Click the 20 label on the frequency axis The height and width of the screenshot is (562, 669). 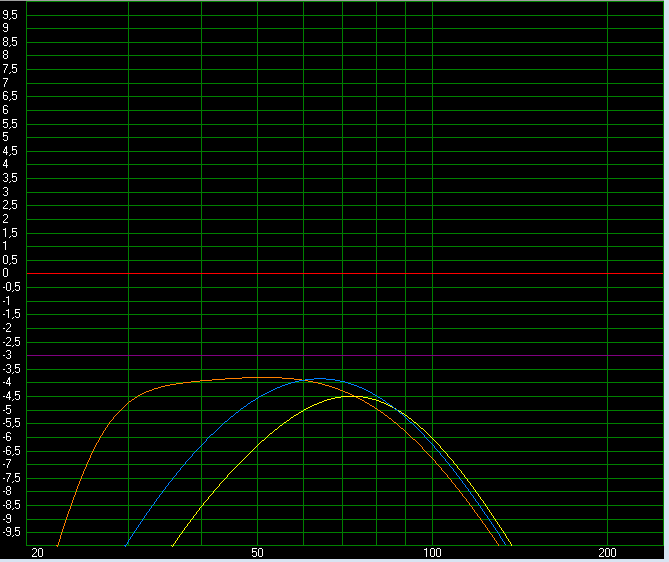pyautogui.click(x=38, y=553)
